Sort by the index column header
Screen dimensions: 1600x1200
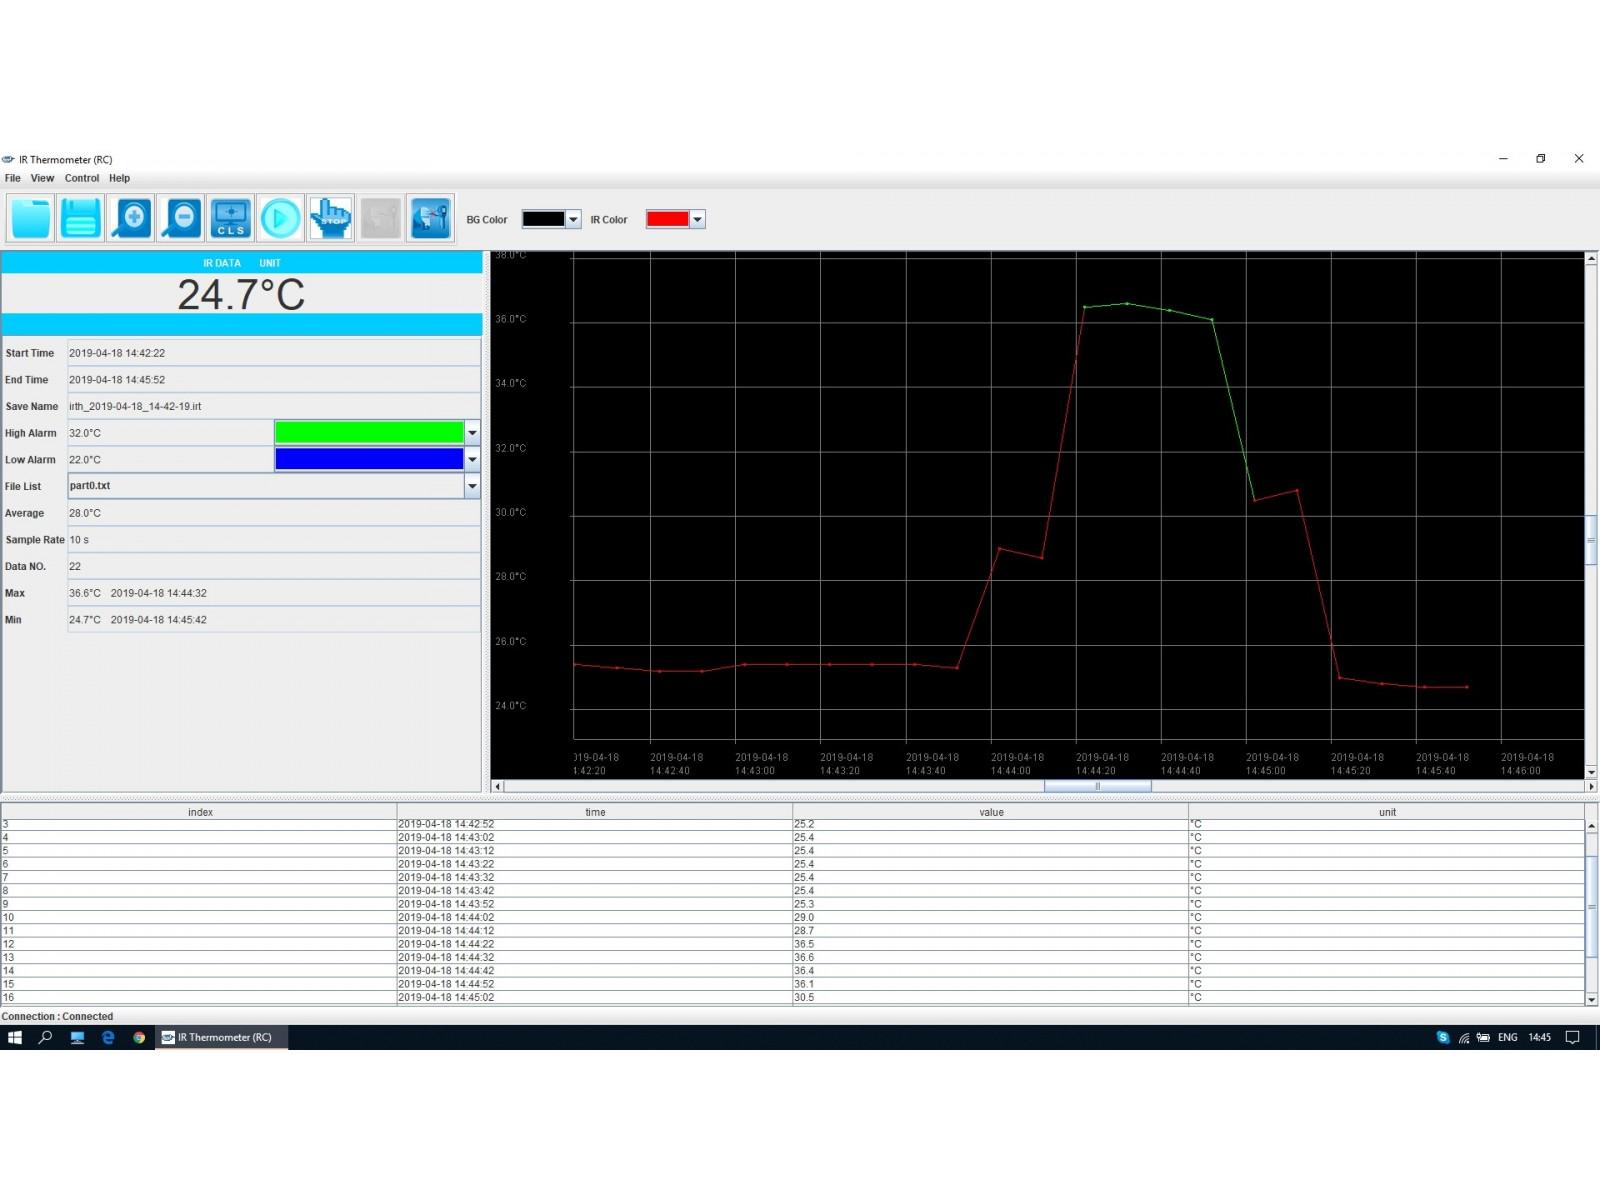[x=199, y=812]
